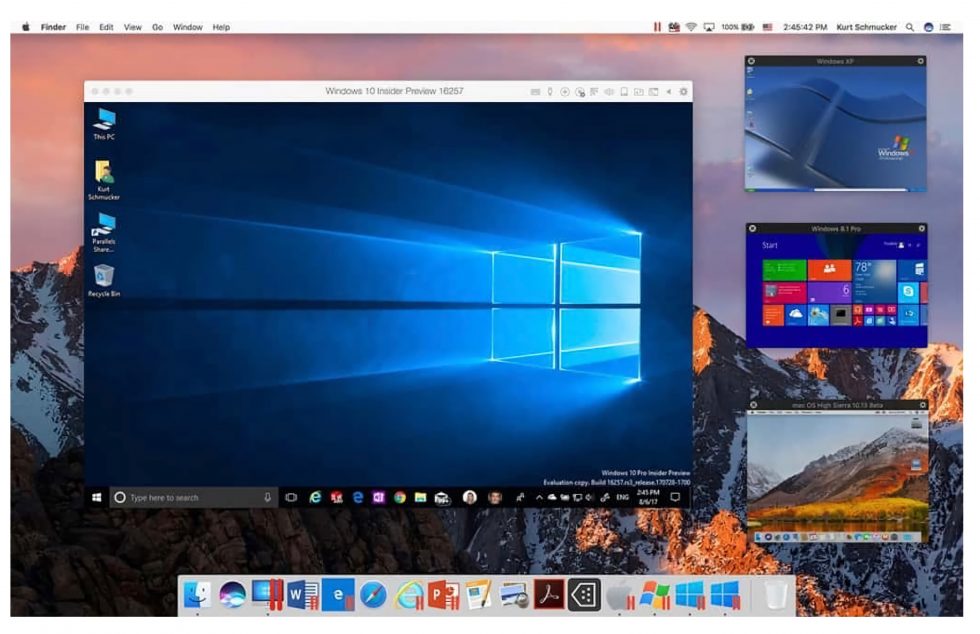The height and width of the screenshot is (634, 980).
Task: Open File Explorer in Windows taskbar
Action: click(421, 498)
